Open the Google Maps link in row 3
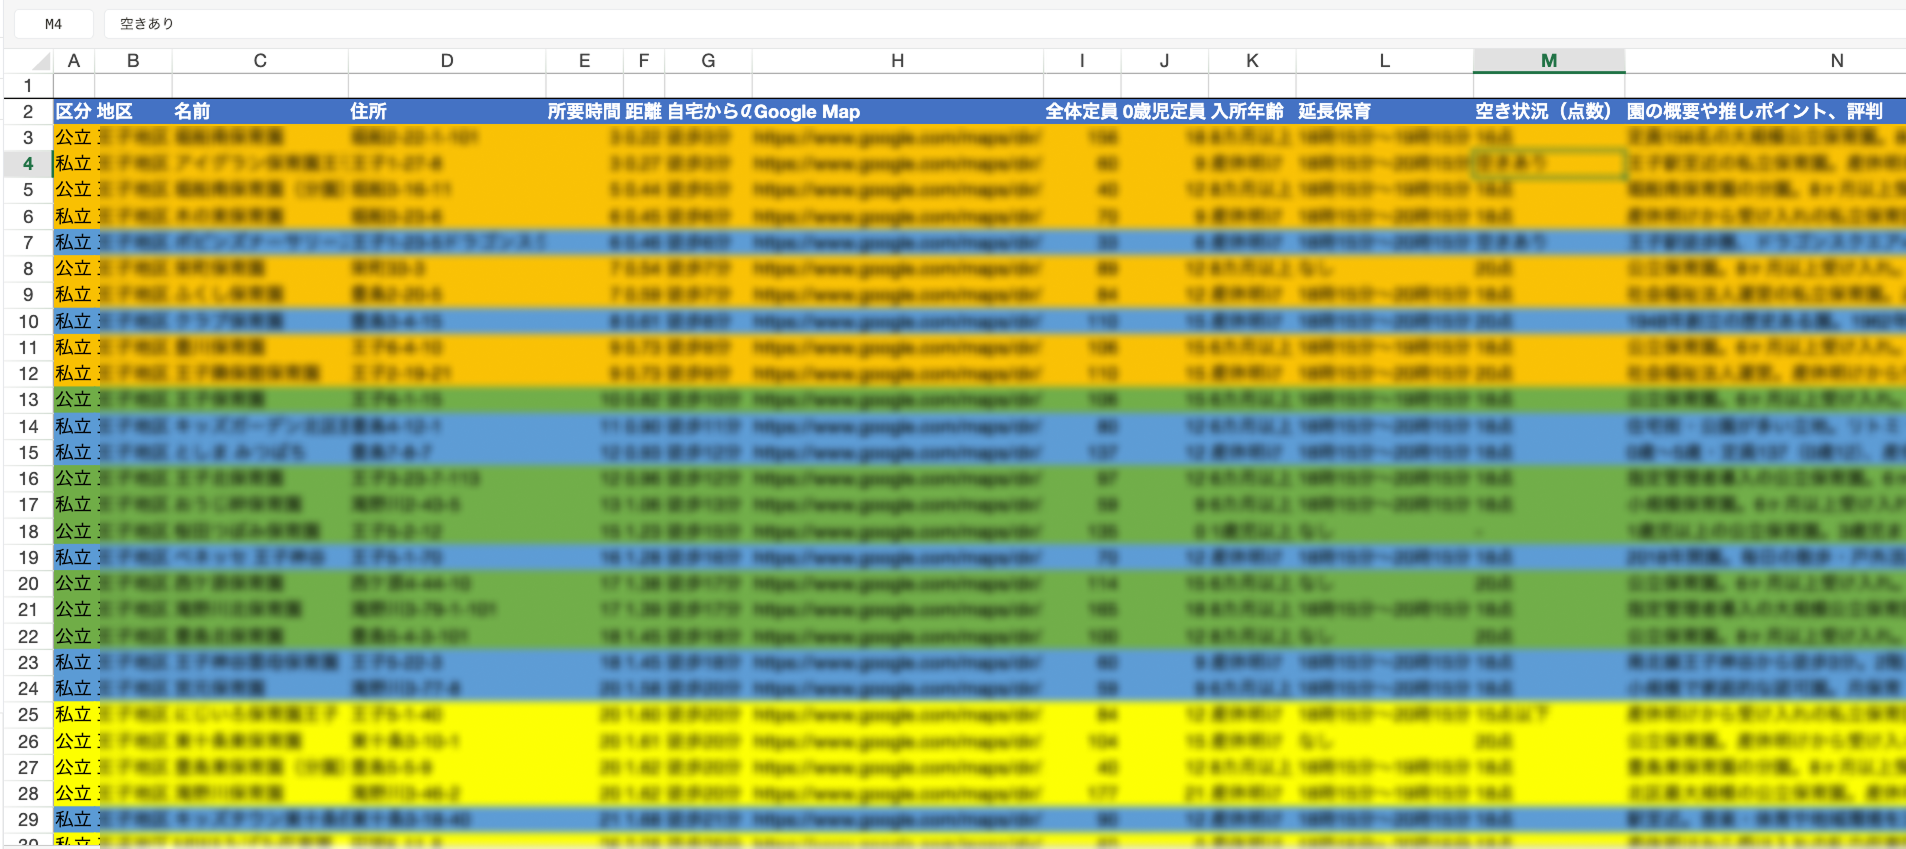1906x849 pixels. point(896,138)
